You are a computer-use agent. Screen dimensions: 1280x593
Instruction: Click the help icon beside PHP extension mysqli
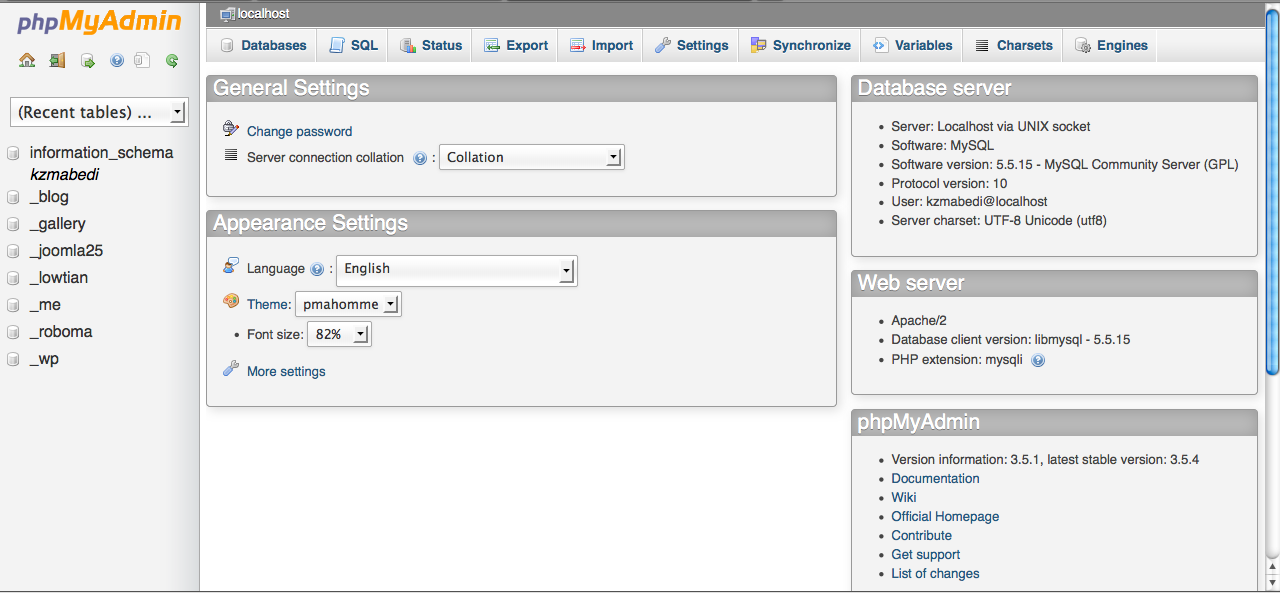click(x=1038, y=360)
